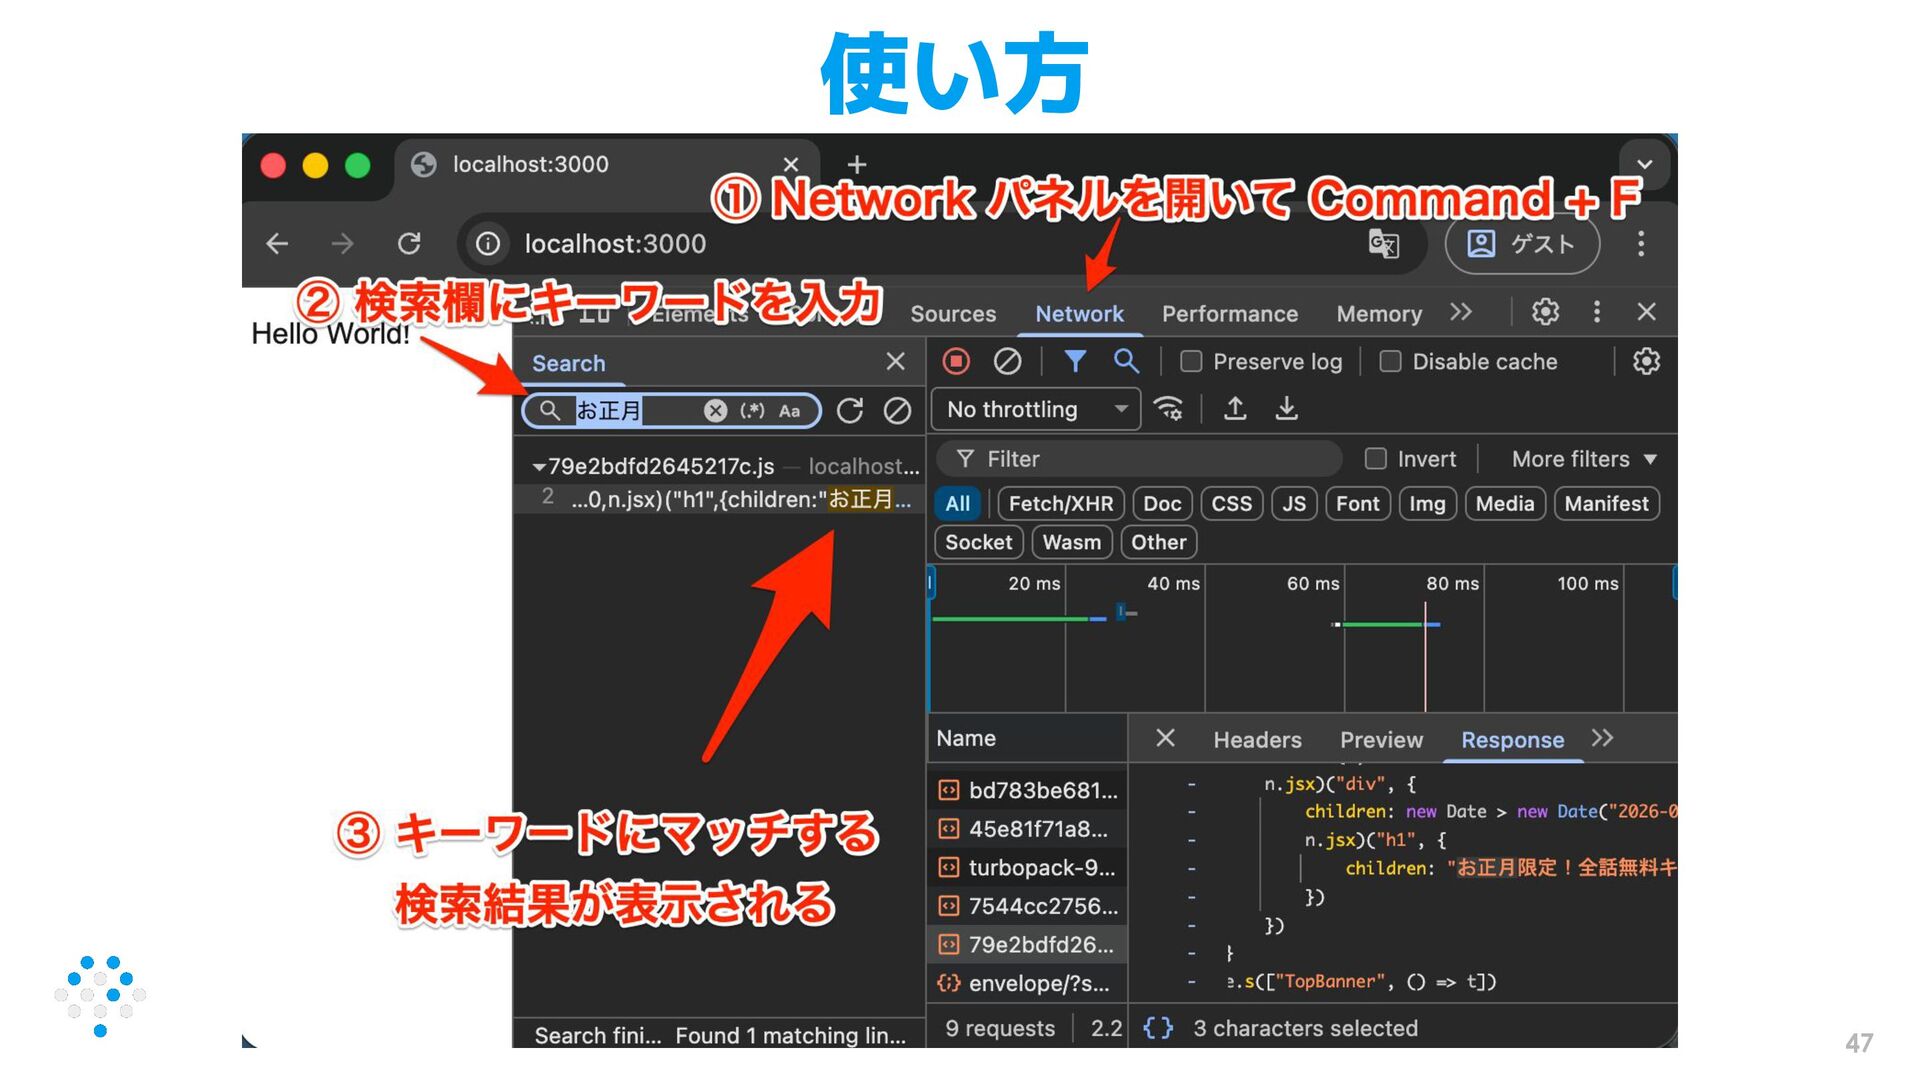Click the import HAR upload icon
Screen dimensions: 1920x1080
point(1235,409)
